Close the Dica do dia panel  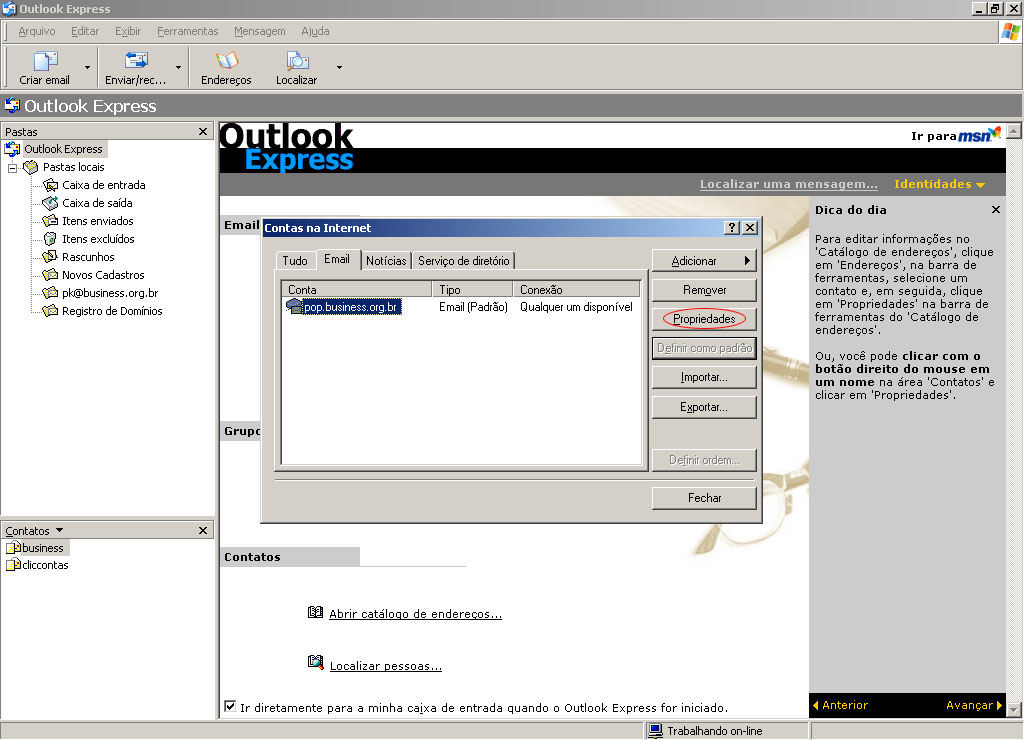click(x=995, y=210)
